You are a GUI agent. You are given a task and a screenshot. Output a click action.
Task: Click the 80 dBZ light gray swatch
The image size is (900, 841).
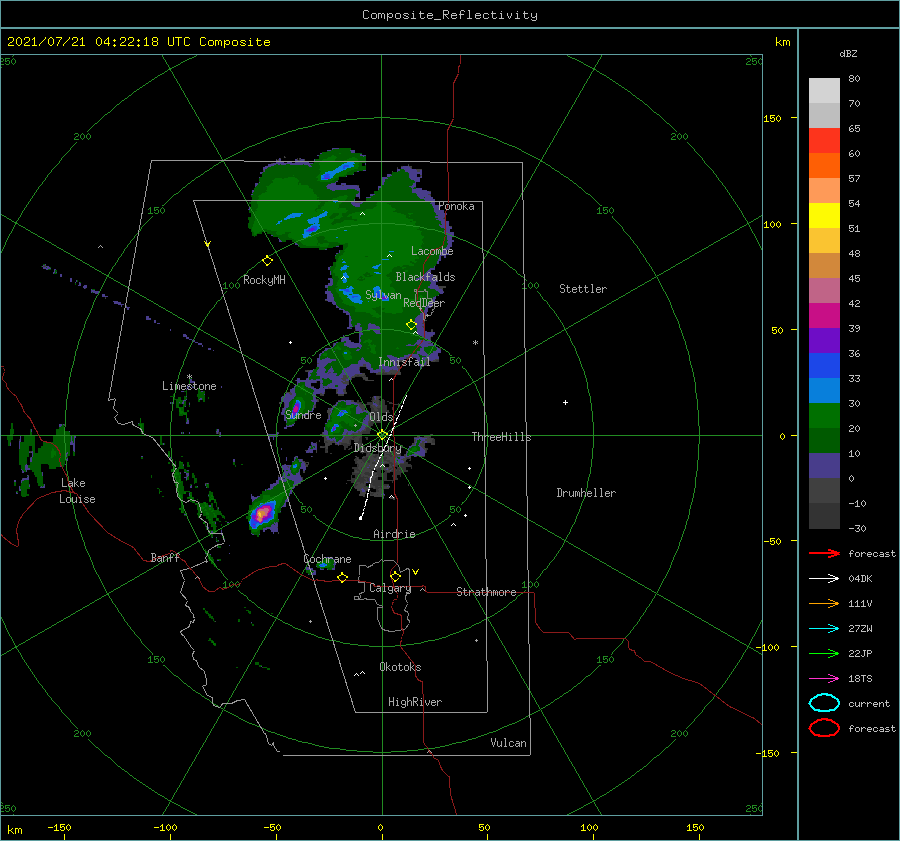(824, 91)
